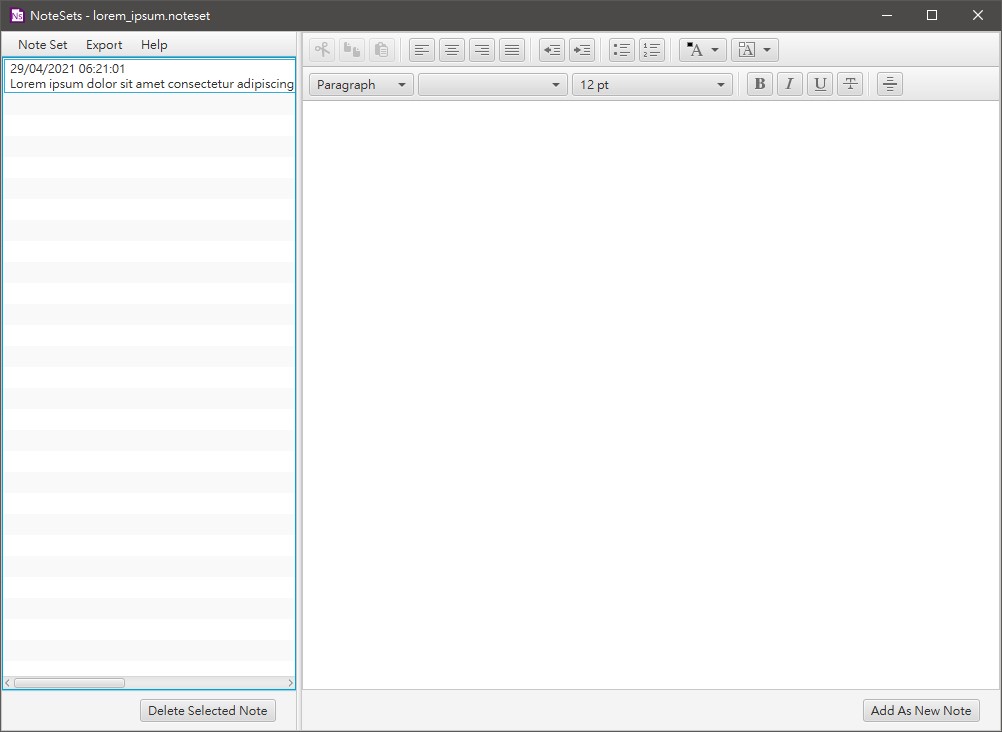Increase the paragraph indent
Screen dimensions: 1002x732
(x=581, y=49)
